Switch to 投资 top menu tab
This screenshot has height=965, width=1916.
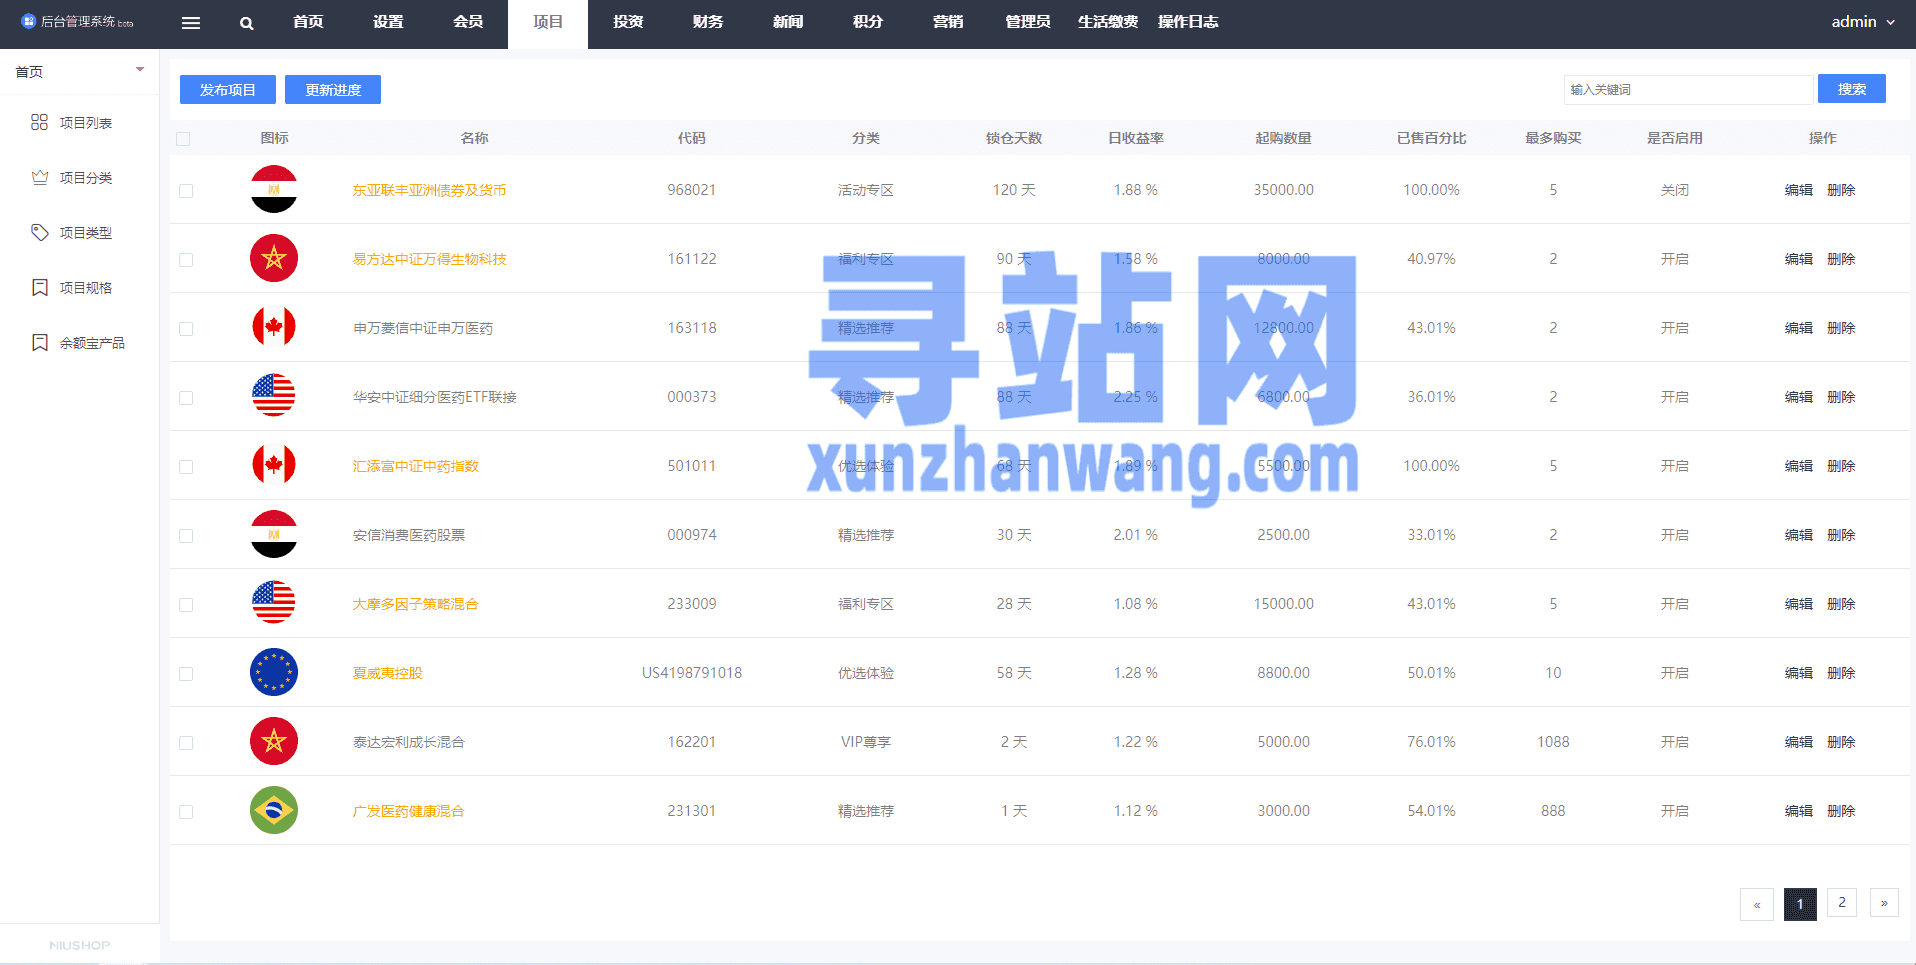point(628,22)
